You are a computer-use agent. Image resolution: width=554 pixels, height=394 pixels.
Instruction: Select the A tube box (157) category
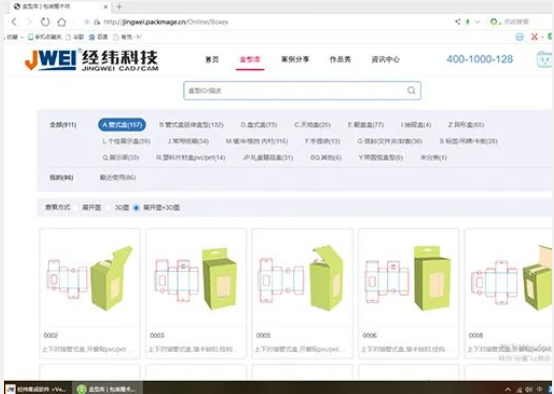tap(122, 125)
